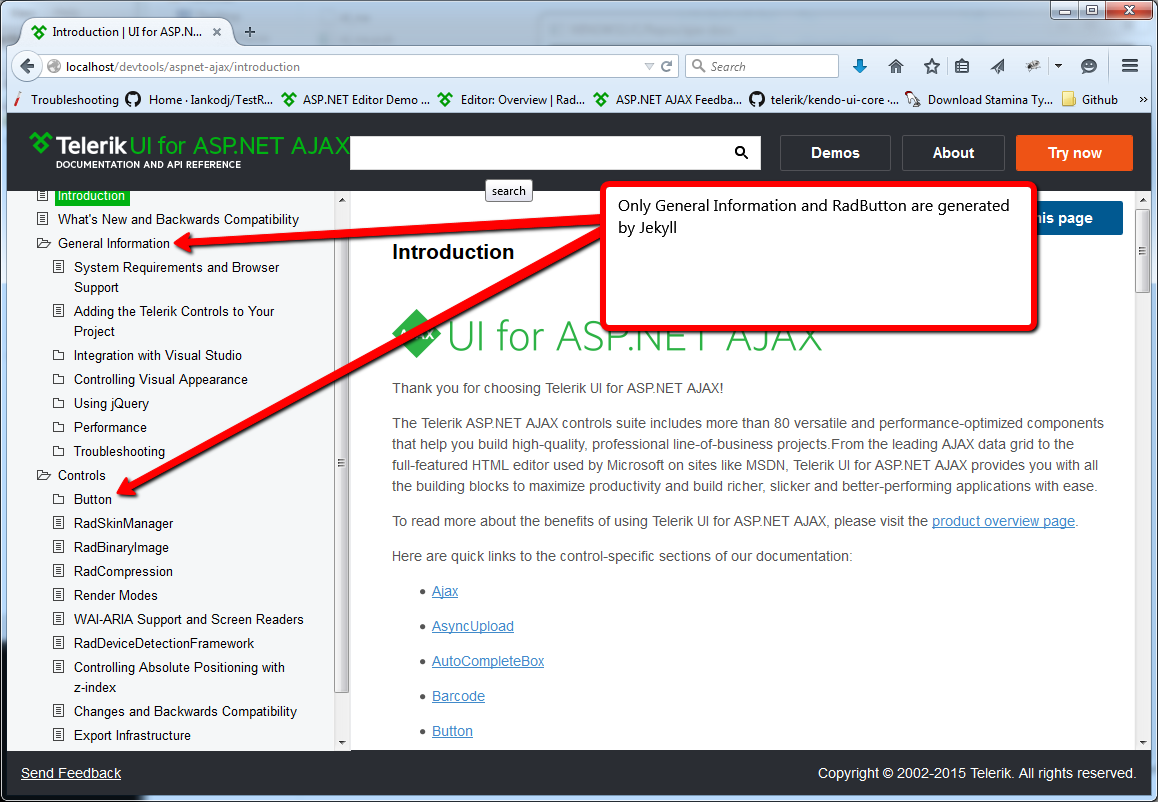Open the Firefox hamburger menu
Image resolution: width=1158 pixels, height=802 pixels.
[1129, 66]
